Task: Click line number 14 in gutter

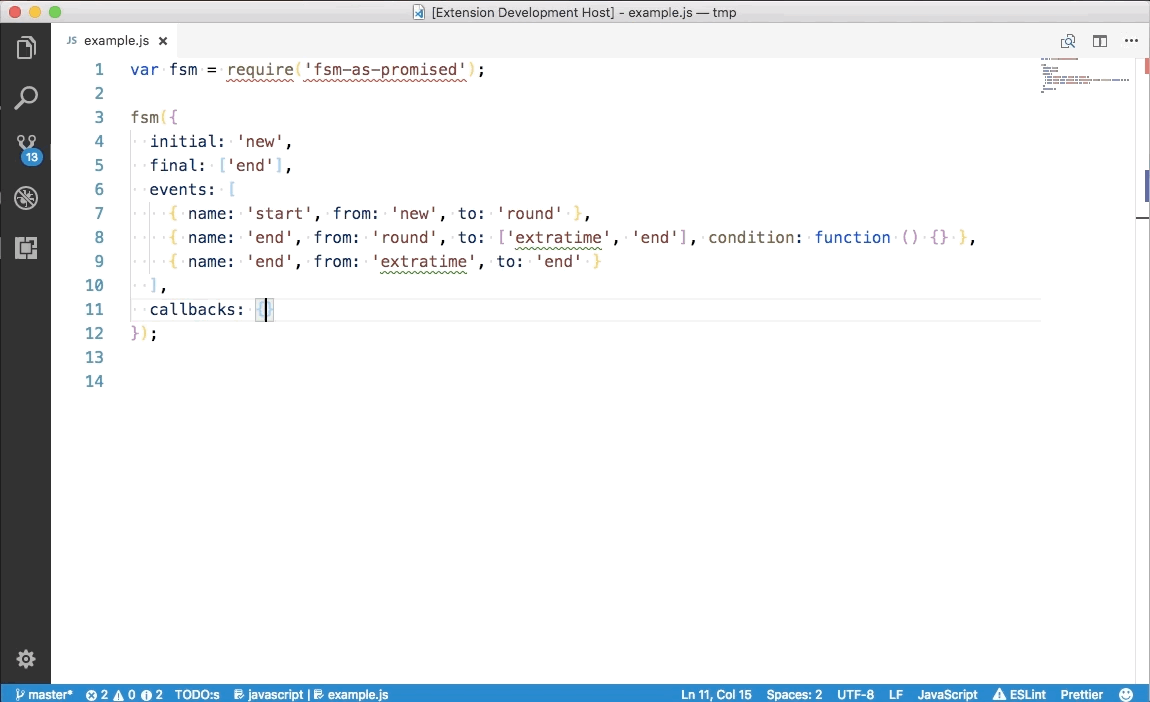Action: (x=95, y=381)
